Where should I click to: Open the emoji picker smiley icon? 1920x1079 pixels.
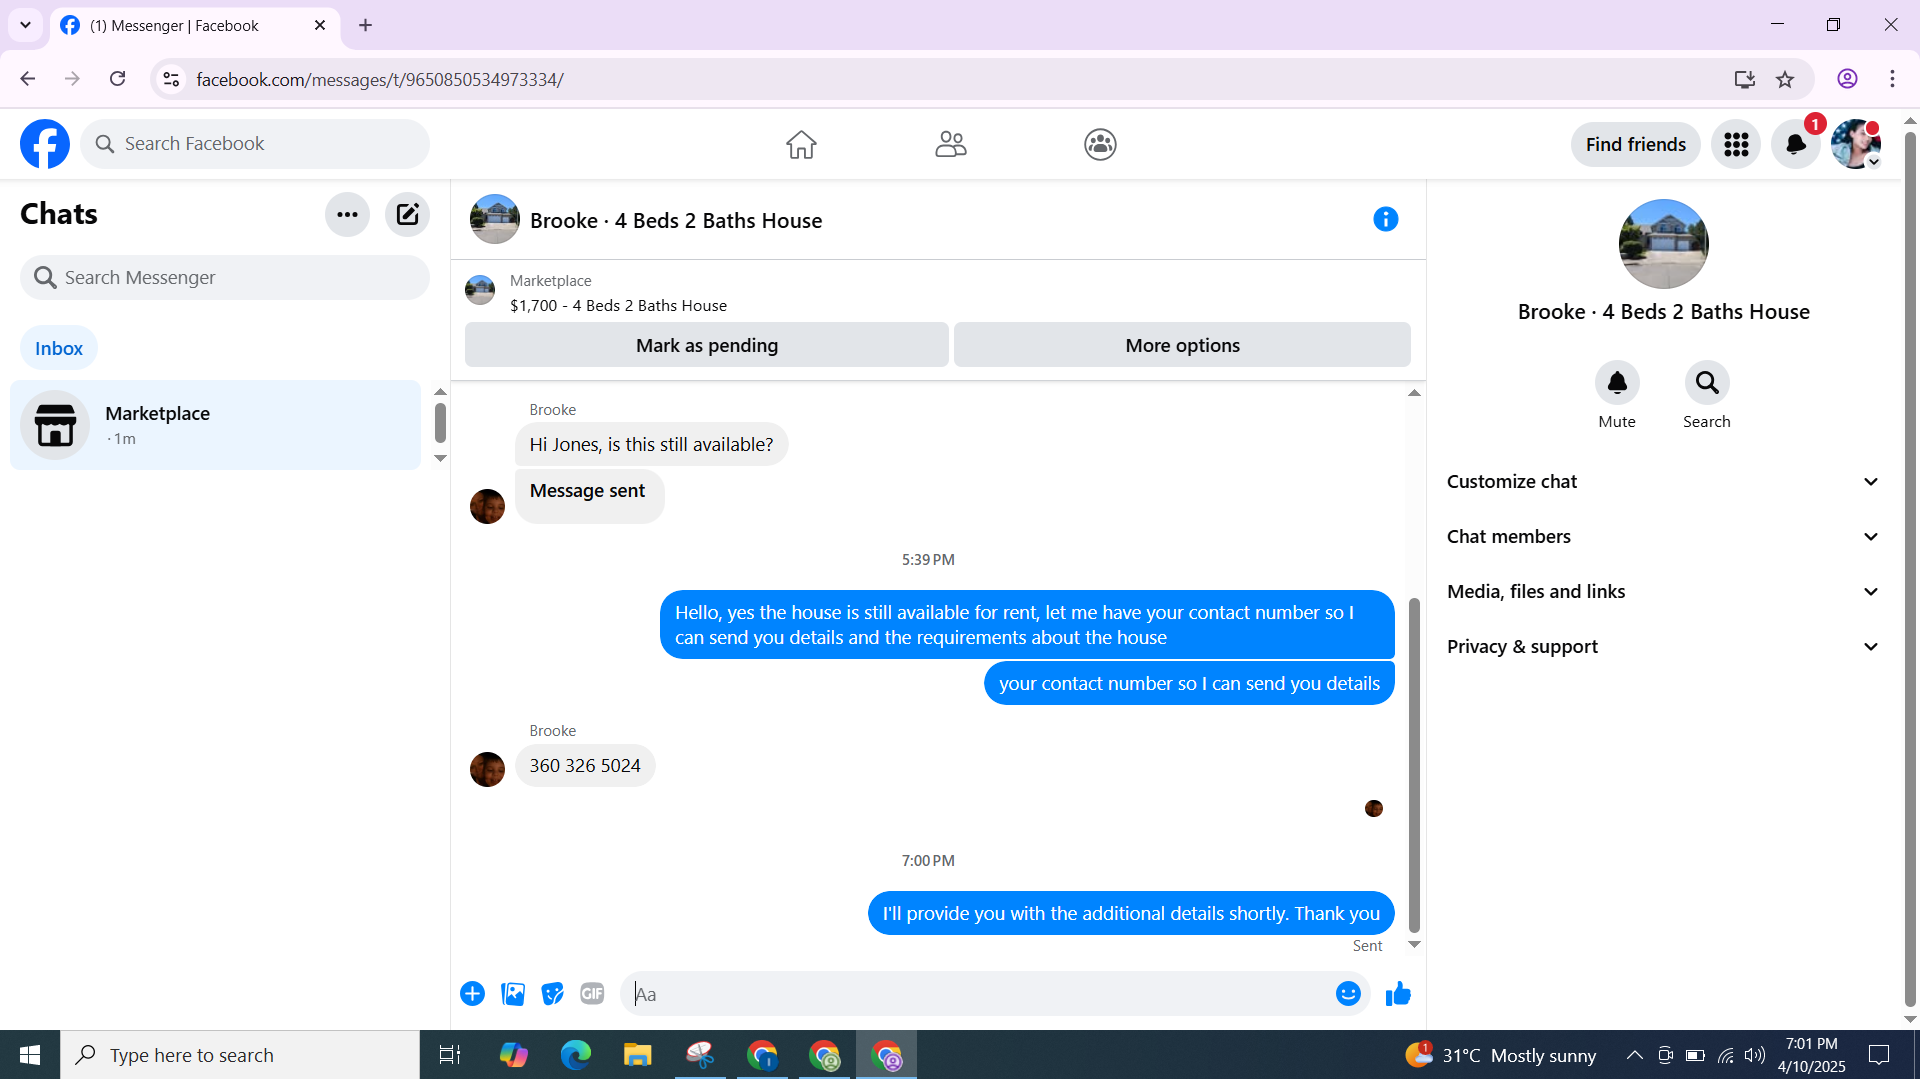[x=1348, y=994]
